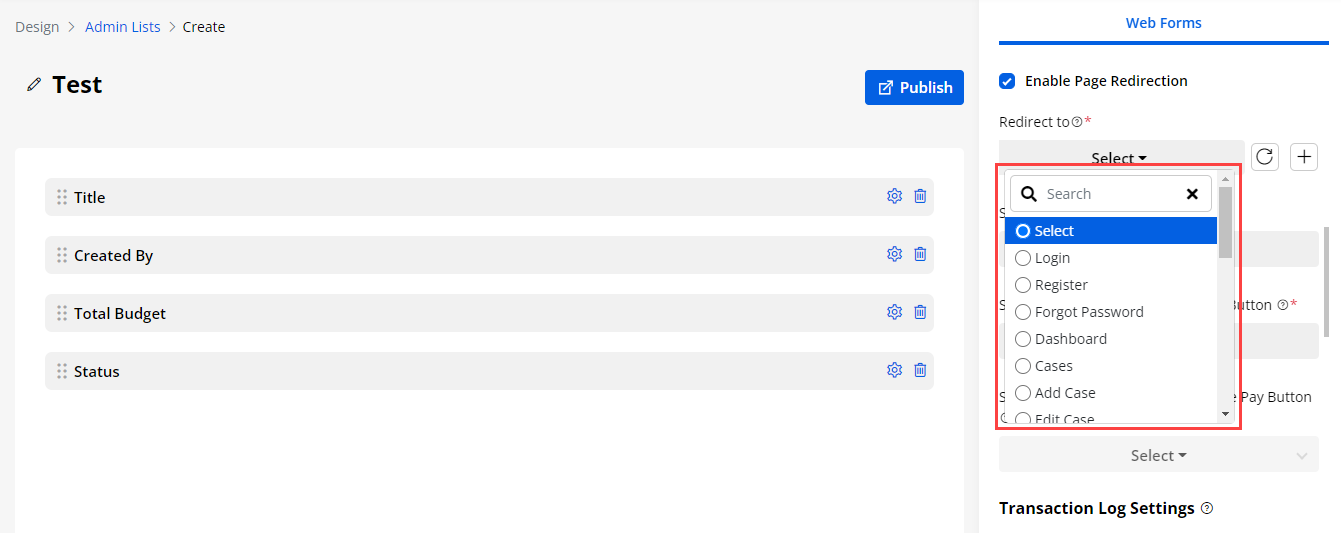Click drag handle on Title row
Image resolution: width=1341 pixels, height=533 pixels.
coord(62,197)
